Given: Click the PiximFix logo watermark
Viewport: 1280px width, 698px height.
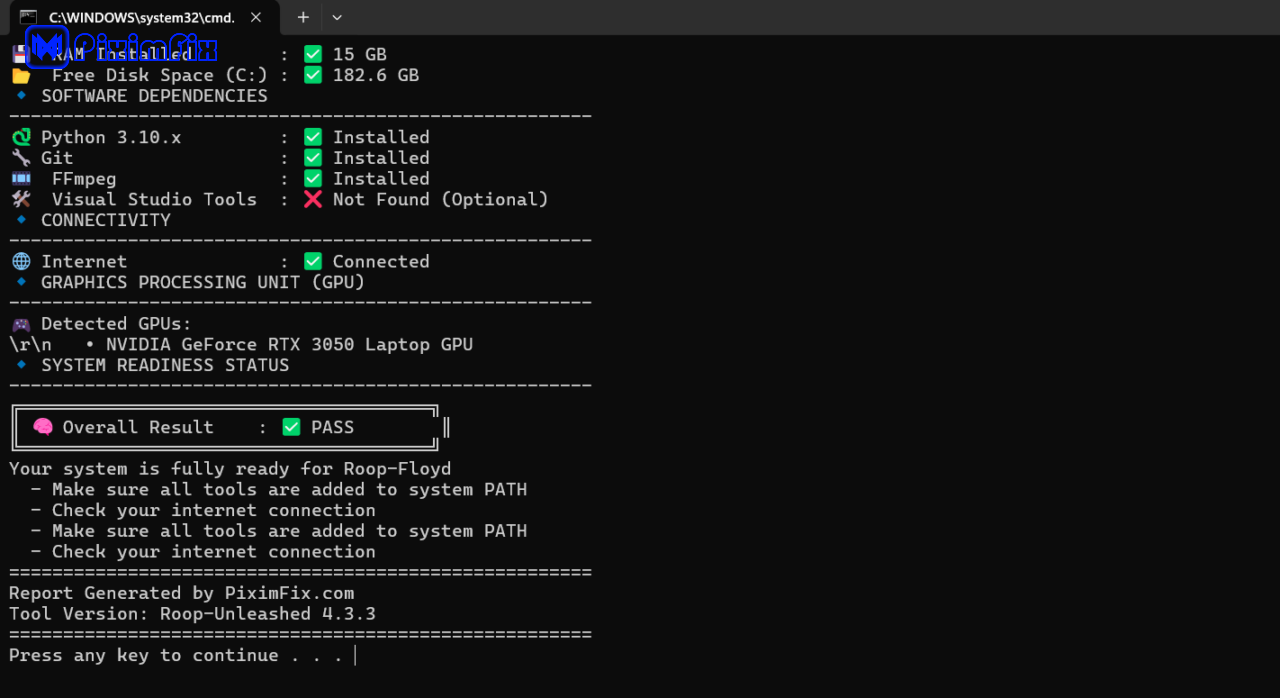Looking at the screenshot, I should point(120,45).
